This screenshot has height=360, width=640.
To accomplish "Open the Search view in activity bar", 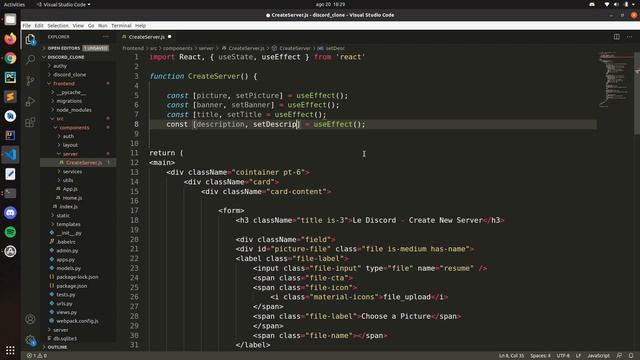I will click(x=31, y=60).
